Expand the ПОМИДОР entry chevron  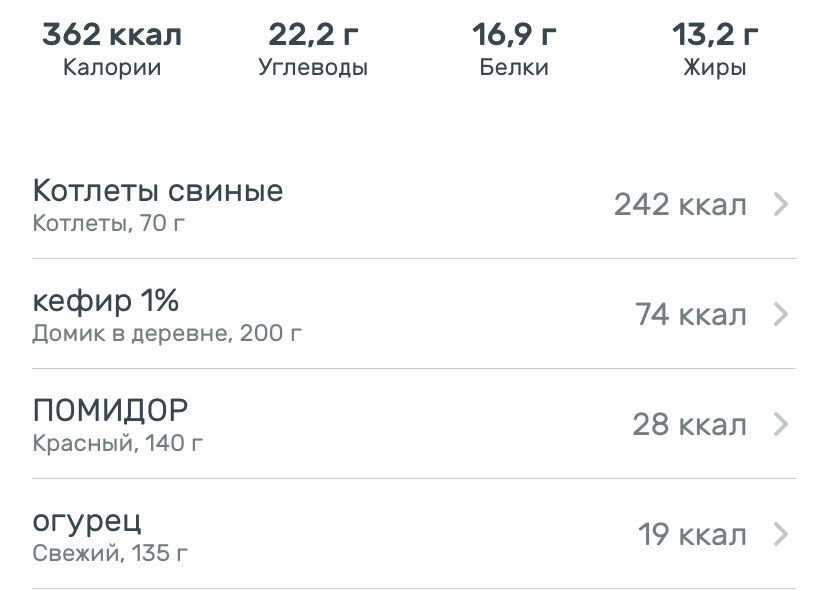[x=782, y=425]
